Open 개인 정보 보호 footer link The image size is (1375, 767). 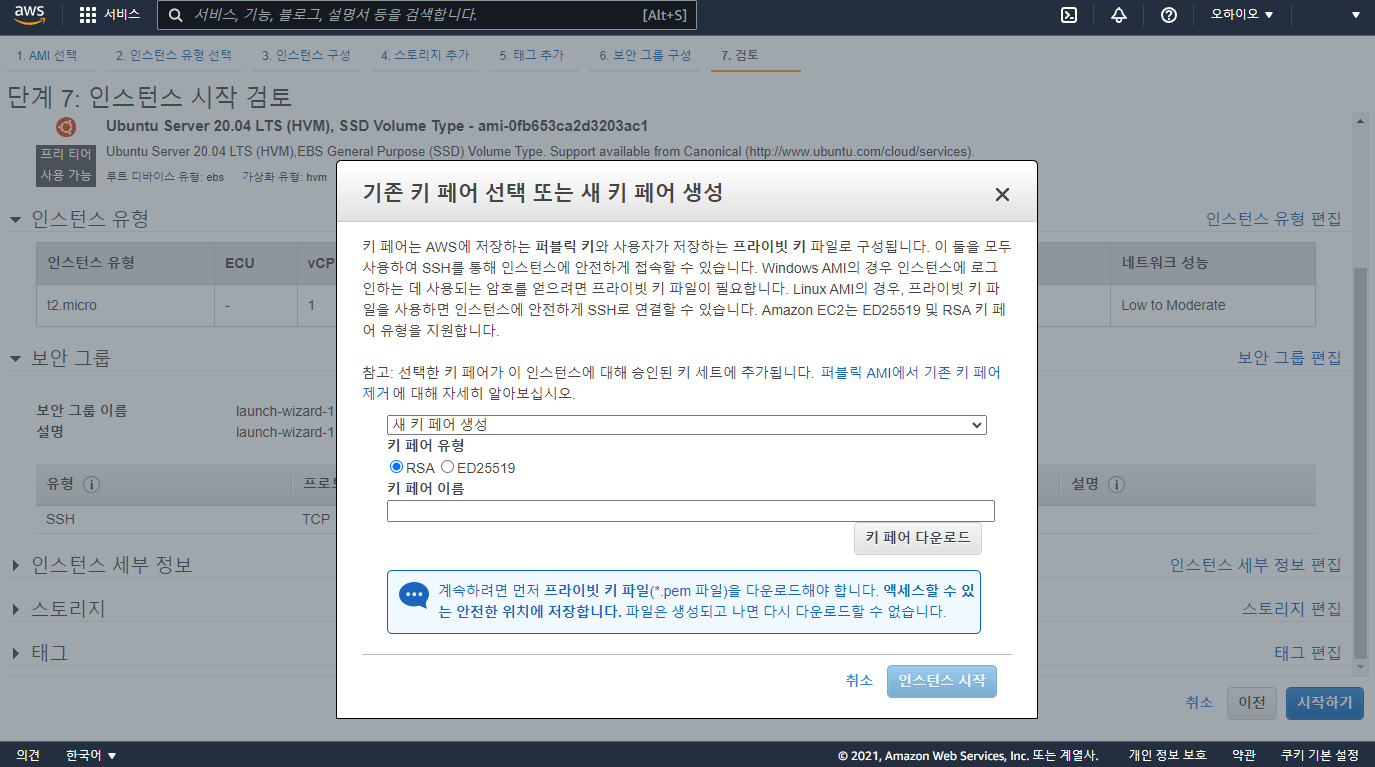point(1167,755)
